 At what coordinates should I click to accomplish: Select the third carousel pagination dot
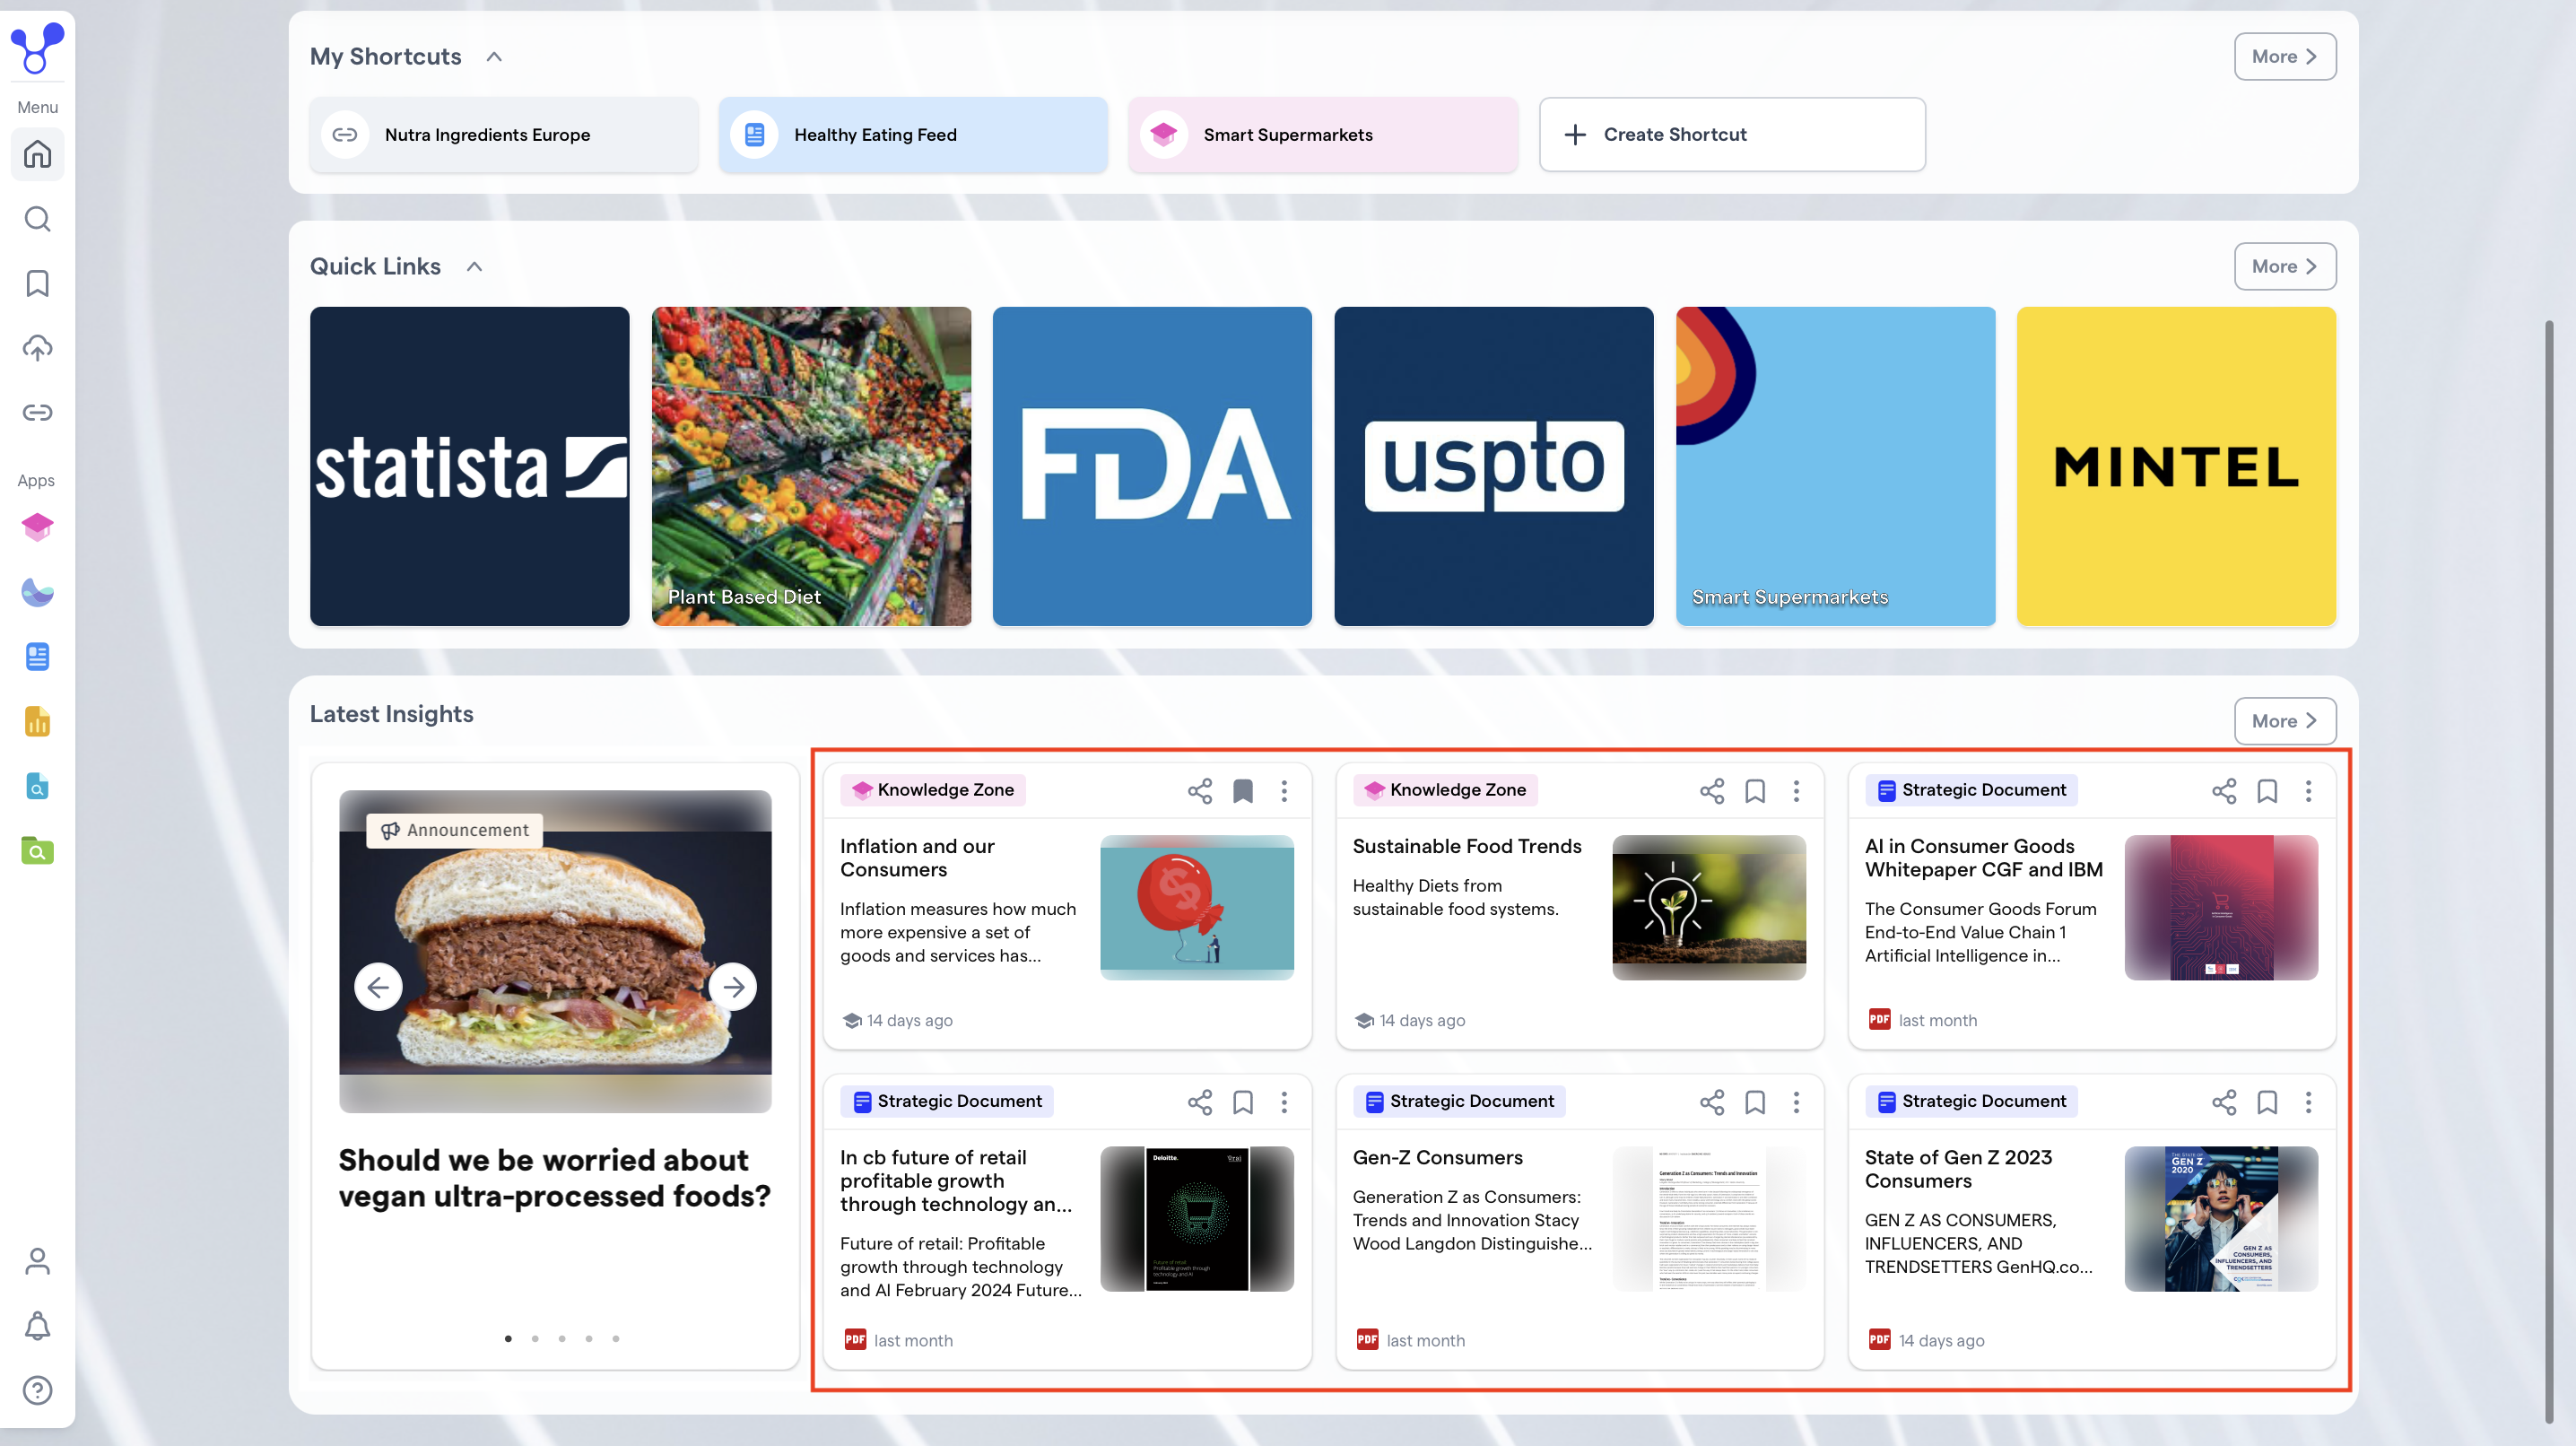[x=562, y=1338]
